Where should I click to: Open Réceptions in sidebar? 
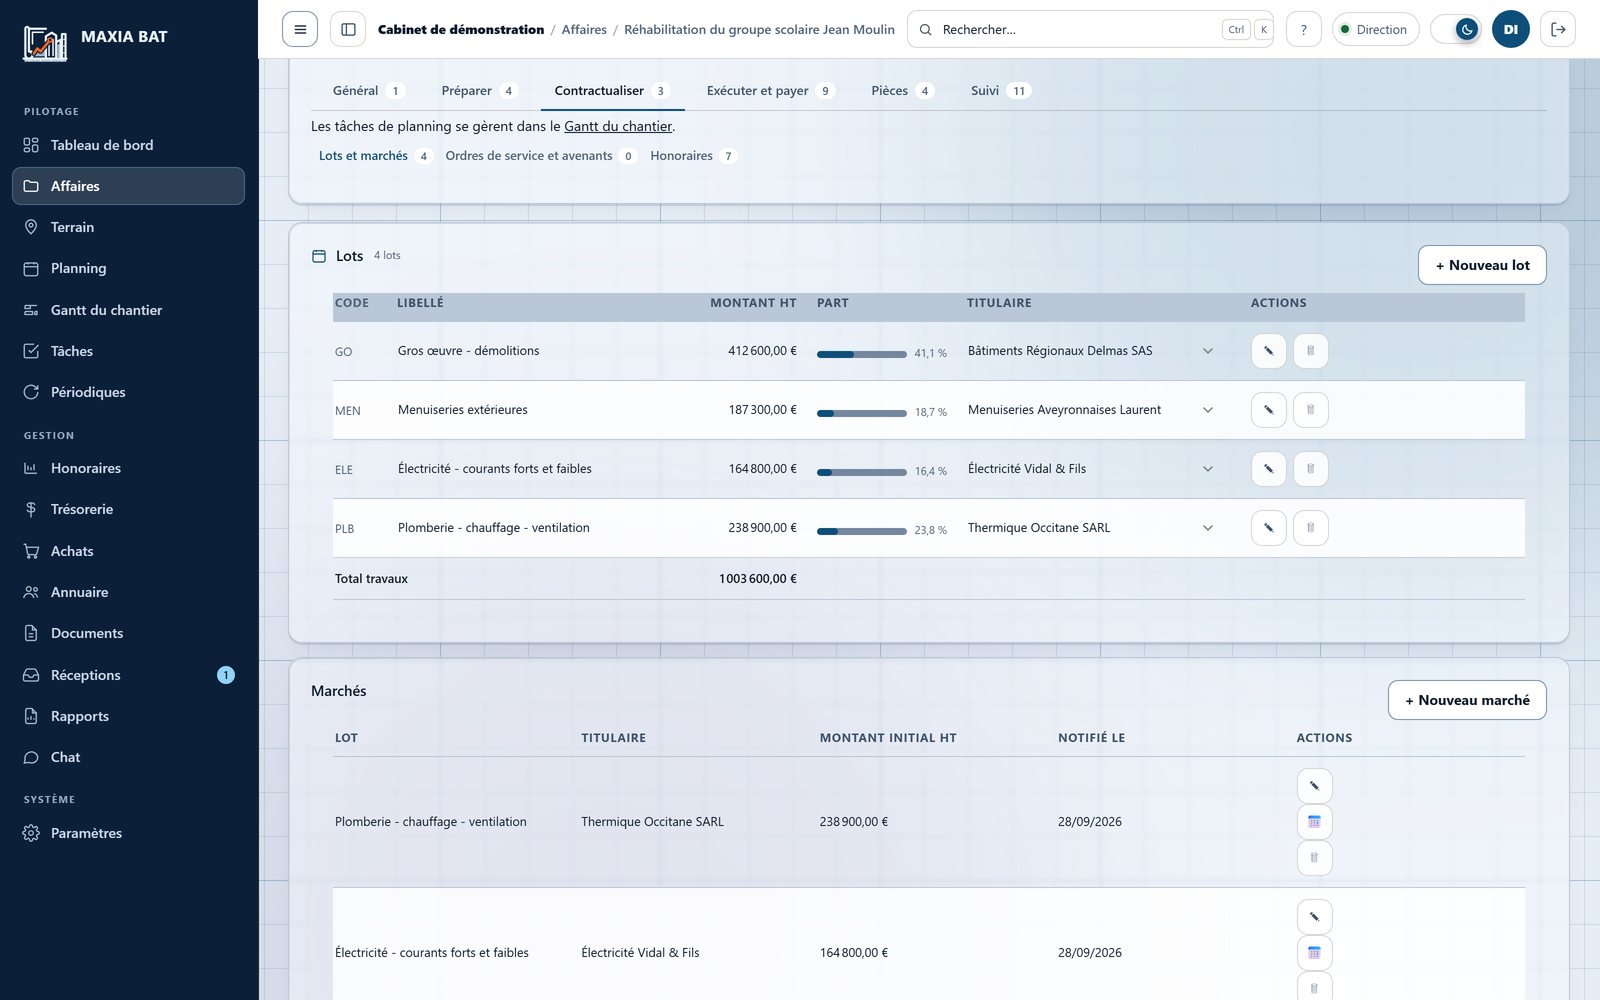[128, 675]
